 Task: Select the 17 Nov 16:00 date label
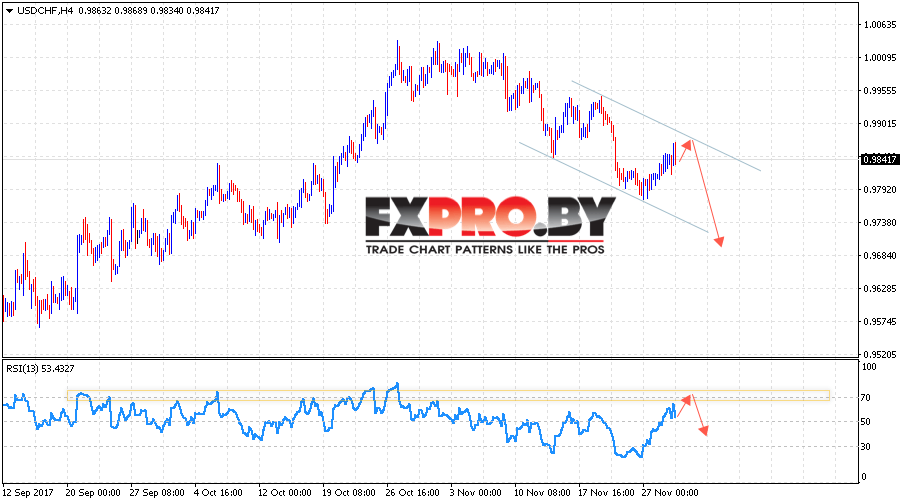[606, 493]
